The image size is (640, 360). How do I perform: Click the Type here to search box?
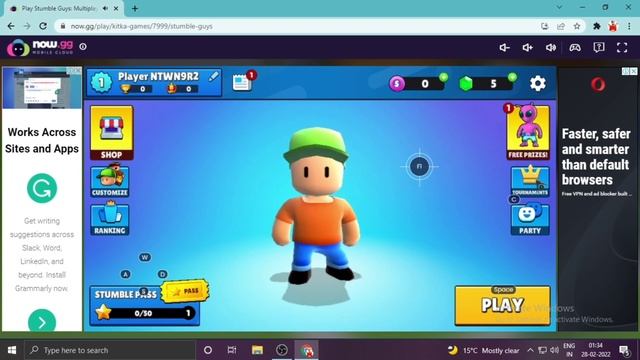coord(109,350)
